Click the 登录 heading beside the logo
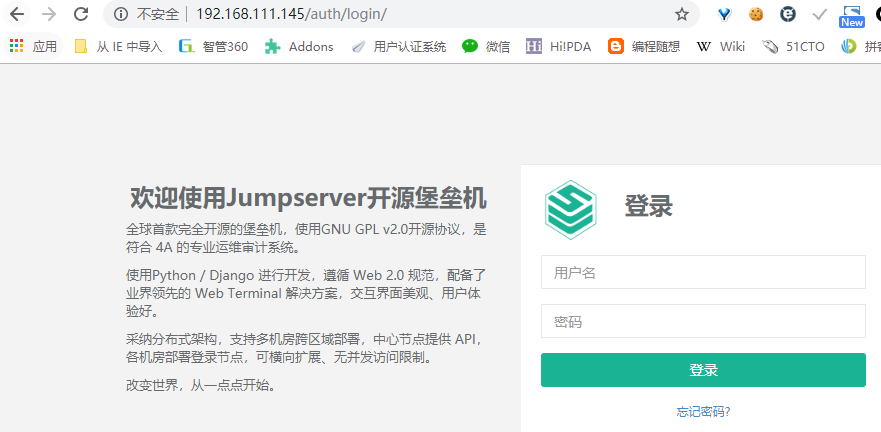Viewport: 881px width, 432px height. 648,206
